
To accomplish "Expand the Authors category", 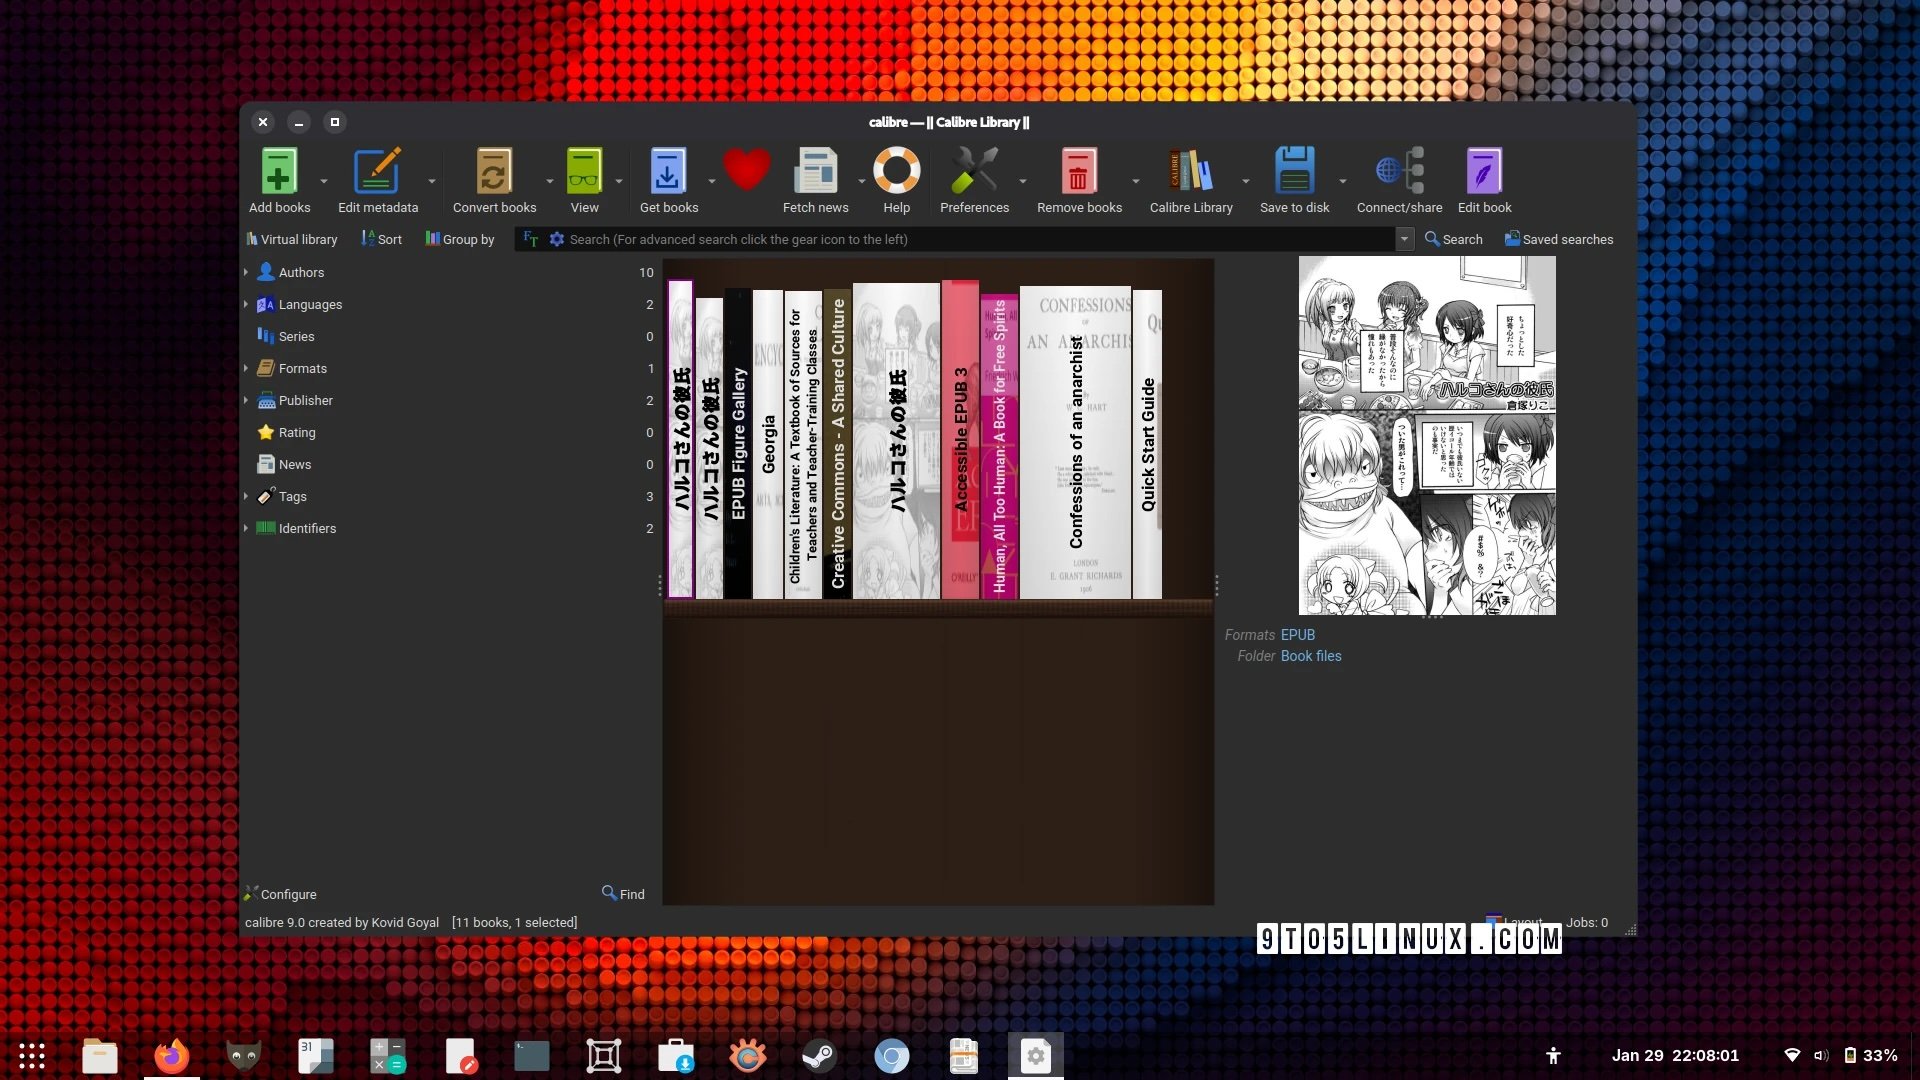I will [x=246, y=272].
